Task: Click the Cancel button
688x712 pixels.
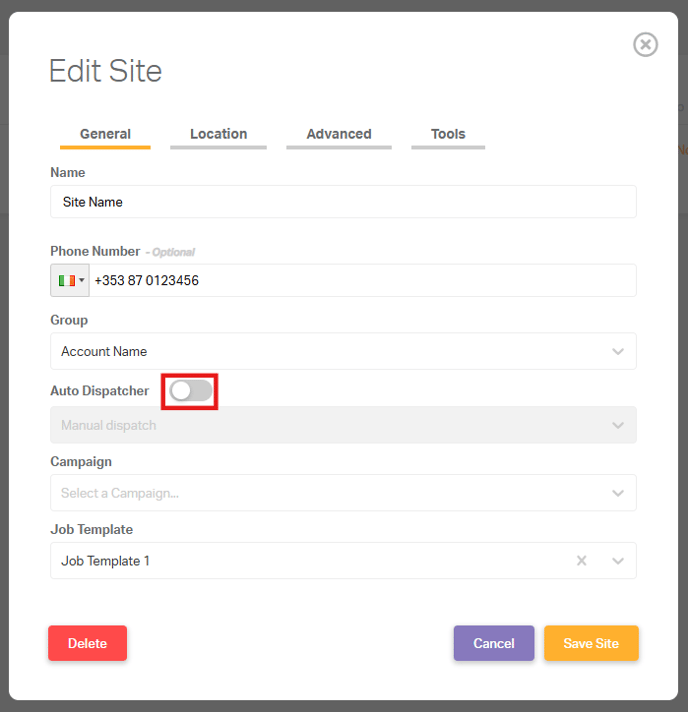Action: click(494, 643)
